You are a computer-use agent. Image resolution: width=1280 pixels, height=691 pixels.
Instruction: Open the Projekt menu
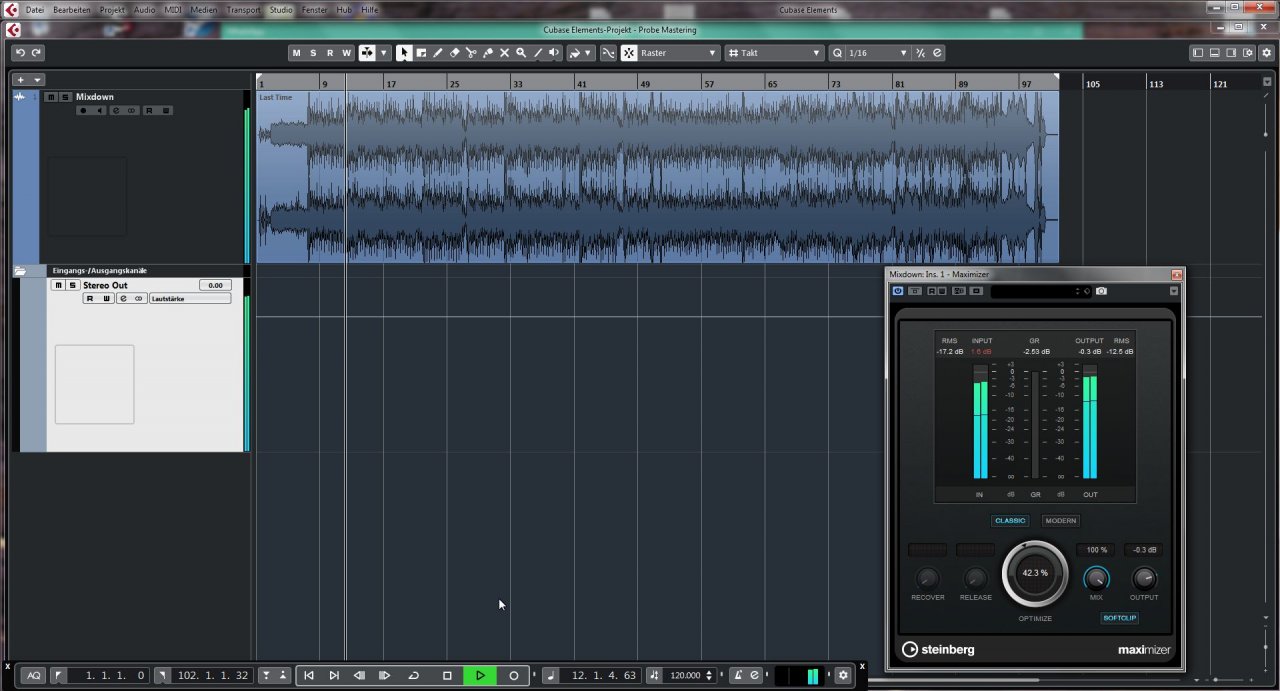pyautogui.click(x=112, y=10)
